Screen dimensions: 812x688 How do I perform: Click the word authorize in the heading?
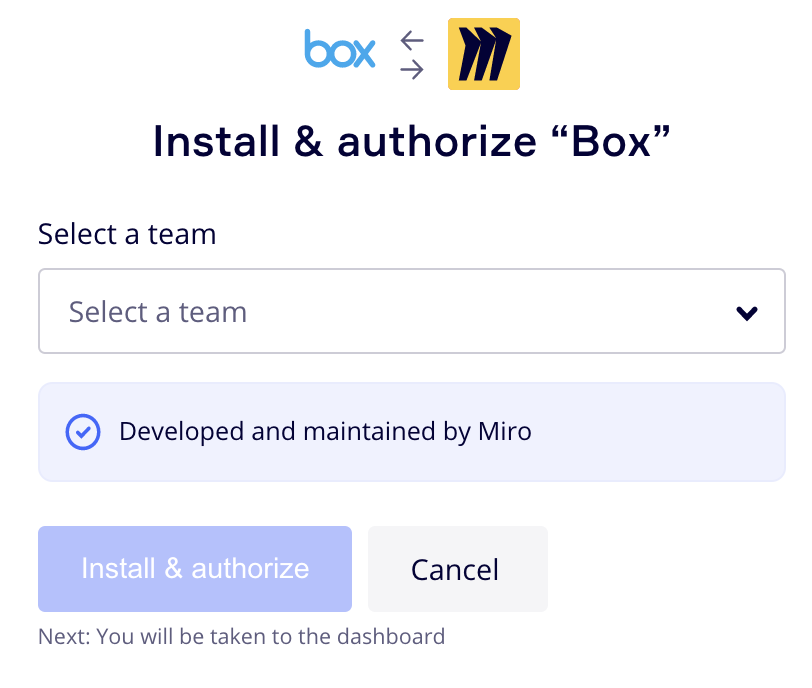[437, 142]
